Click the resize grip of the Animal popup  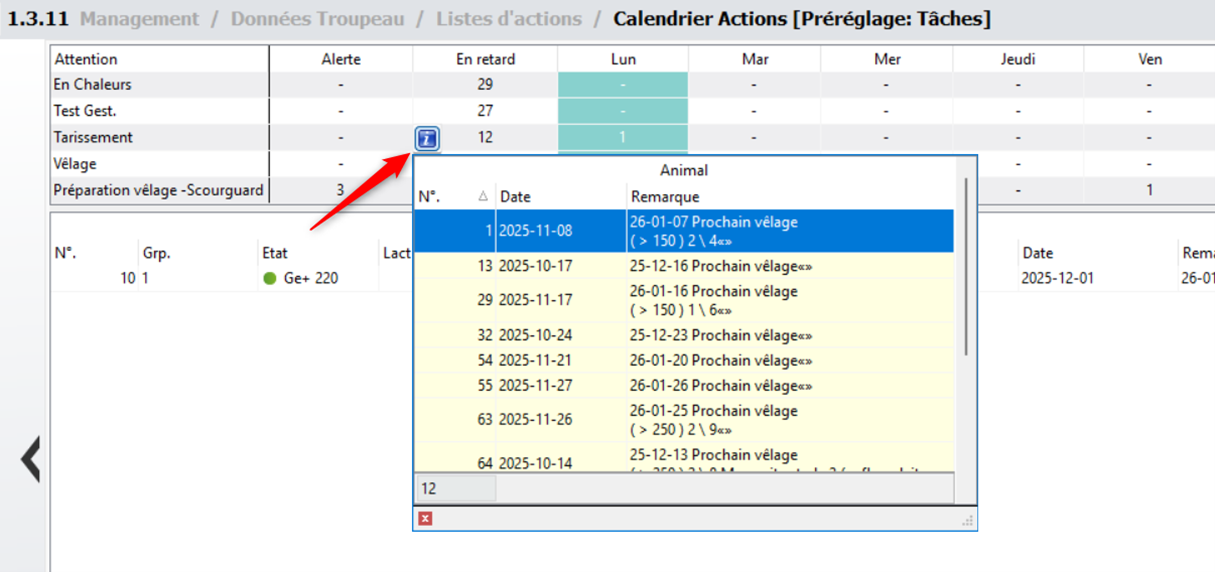tap(967, 520)
